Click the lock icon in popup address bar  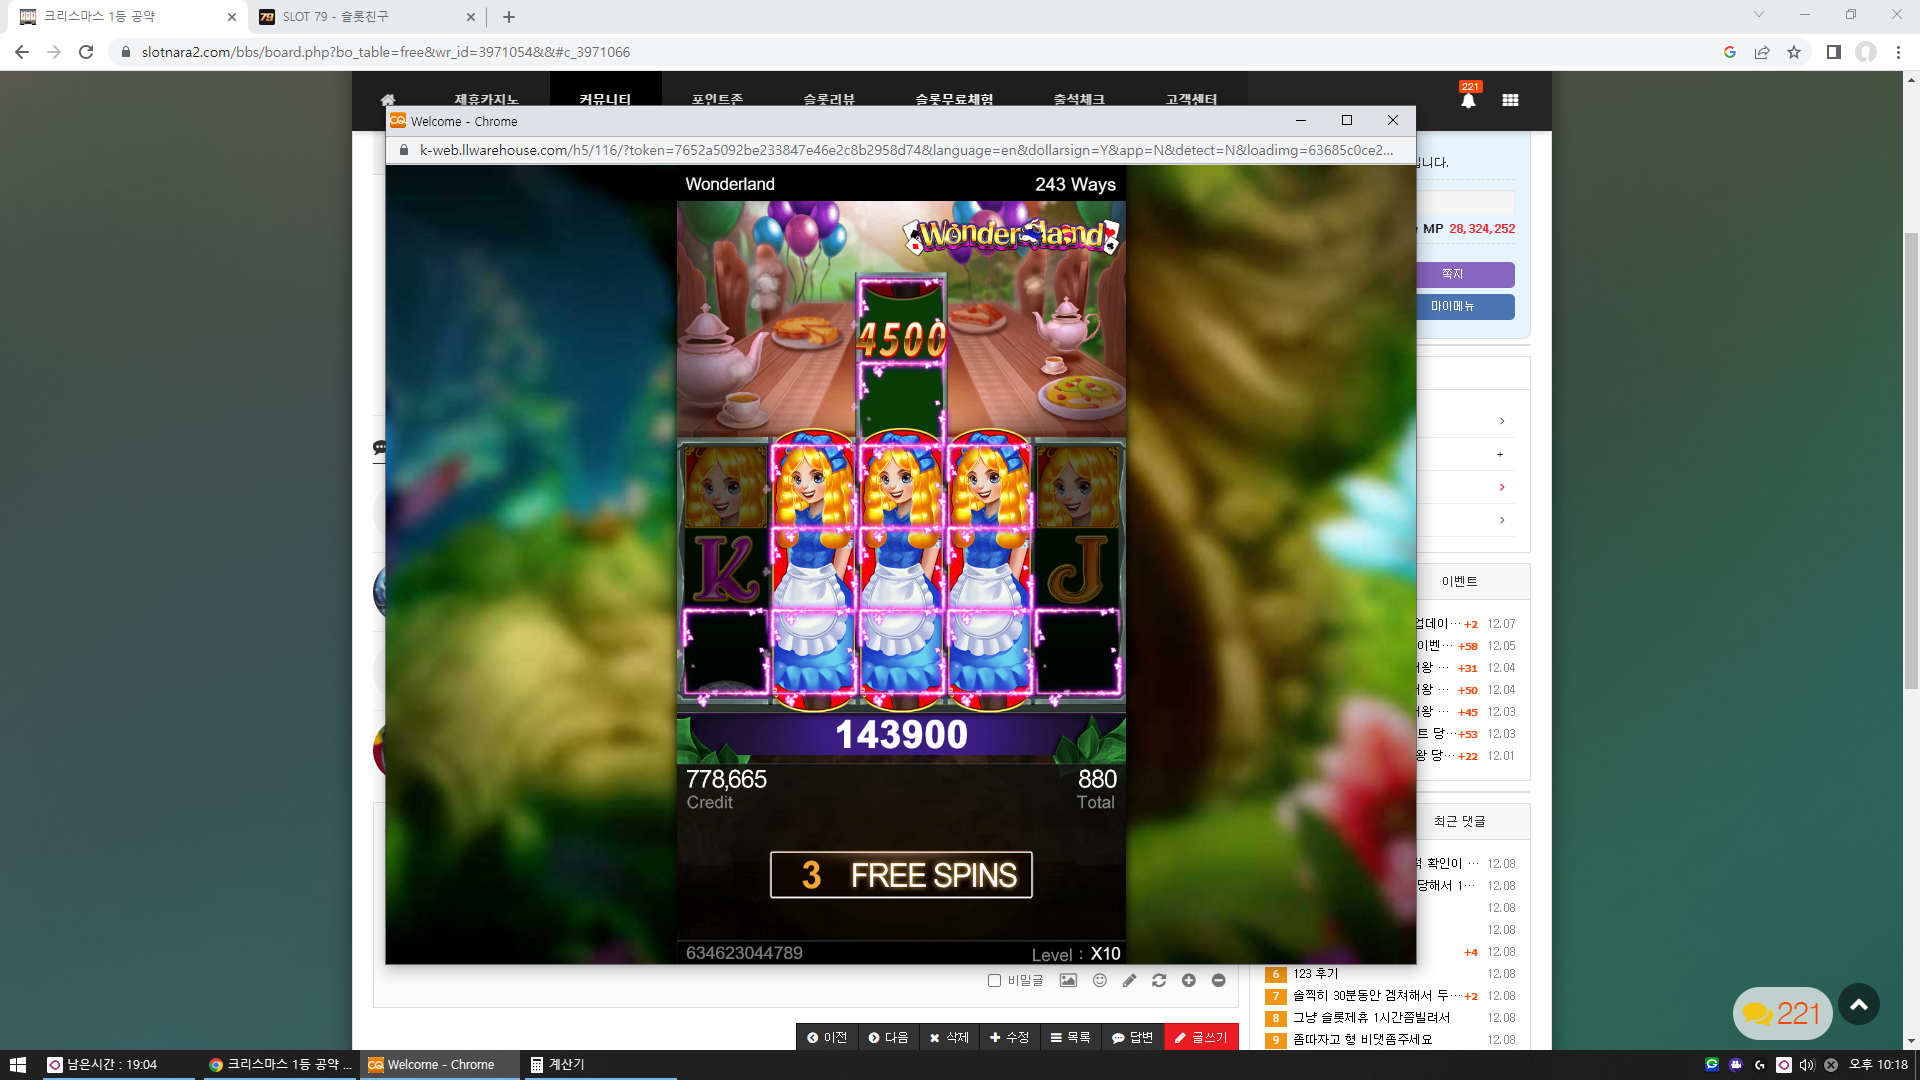pyautogui.click(x=404, y=150)
